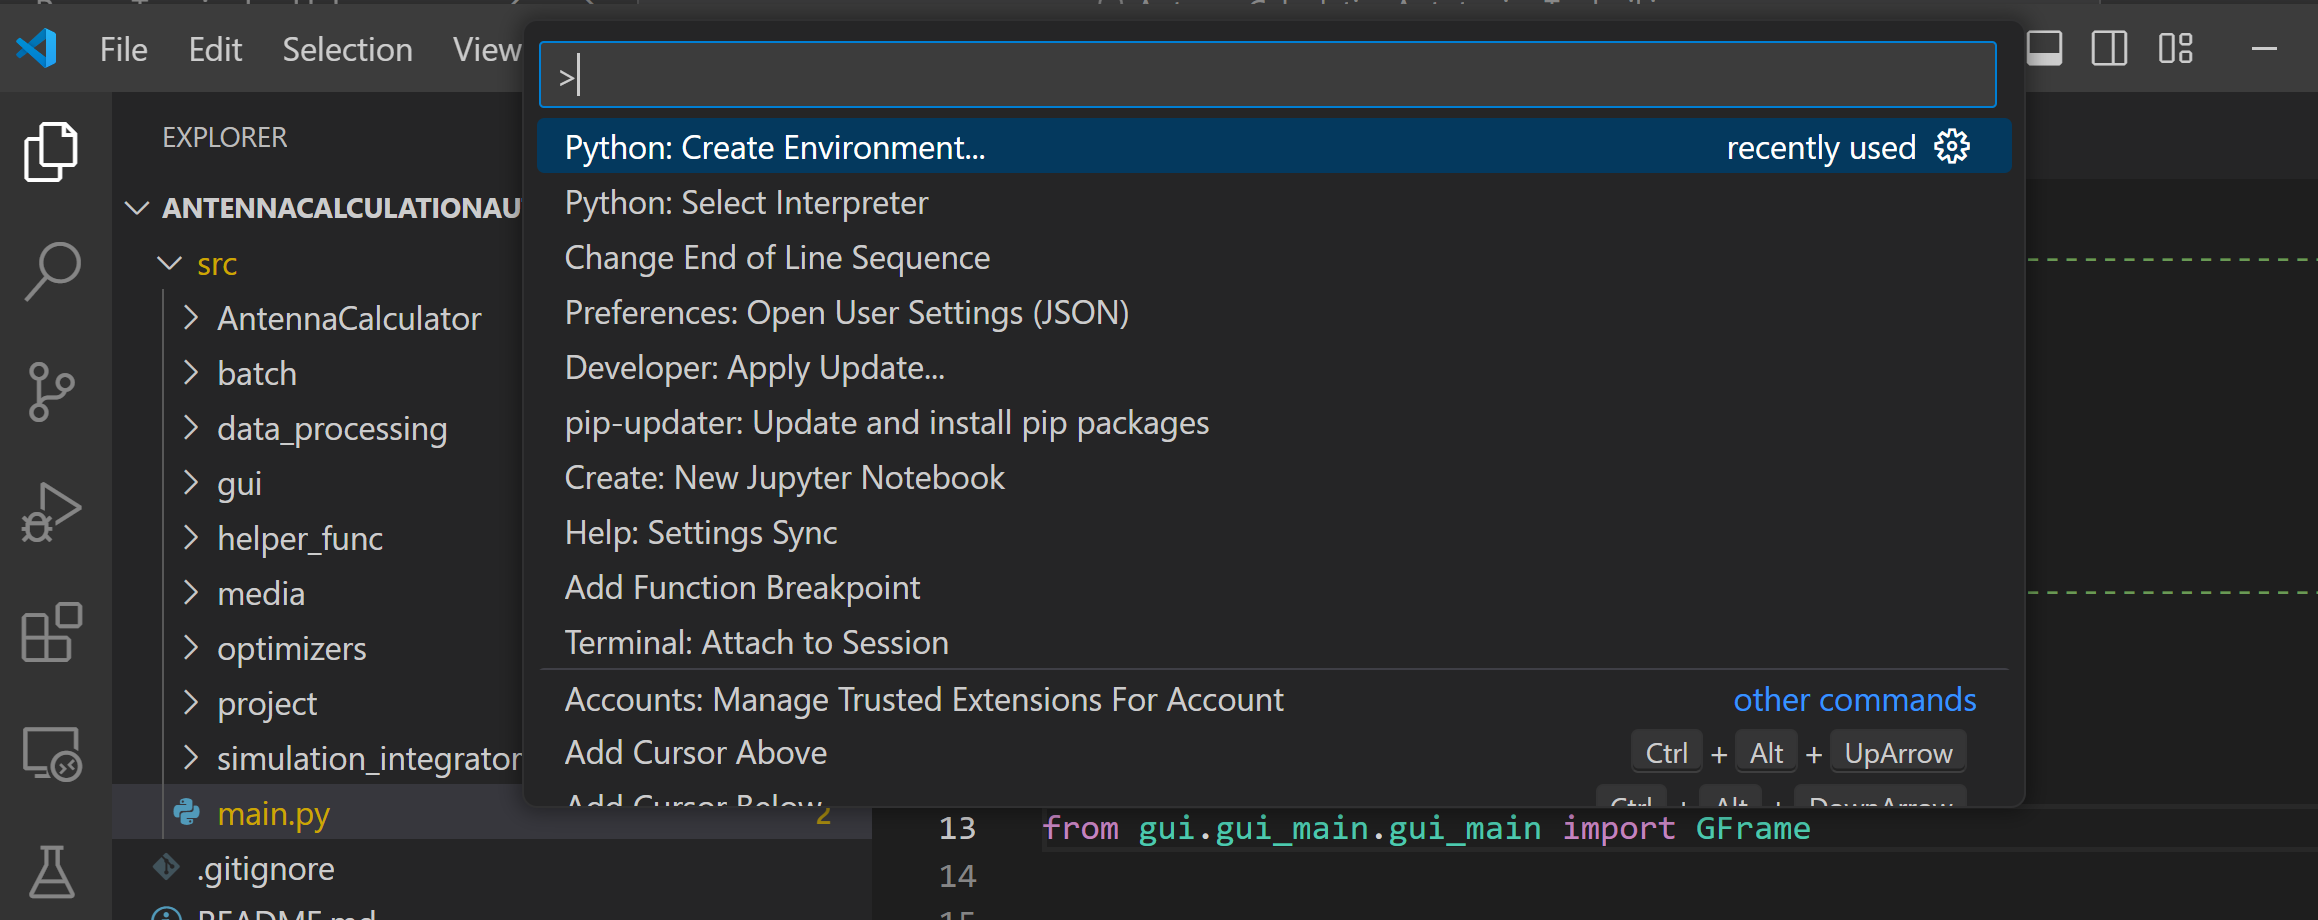Open the Search view icon
Image resolution: width=2318 pixels, height=920 pixels.
coord(50,271)
